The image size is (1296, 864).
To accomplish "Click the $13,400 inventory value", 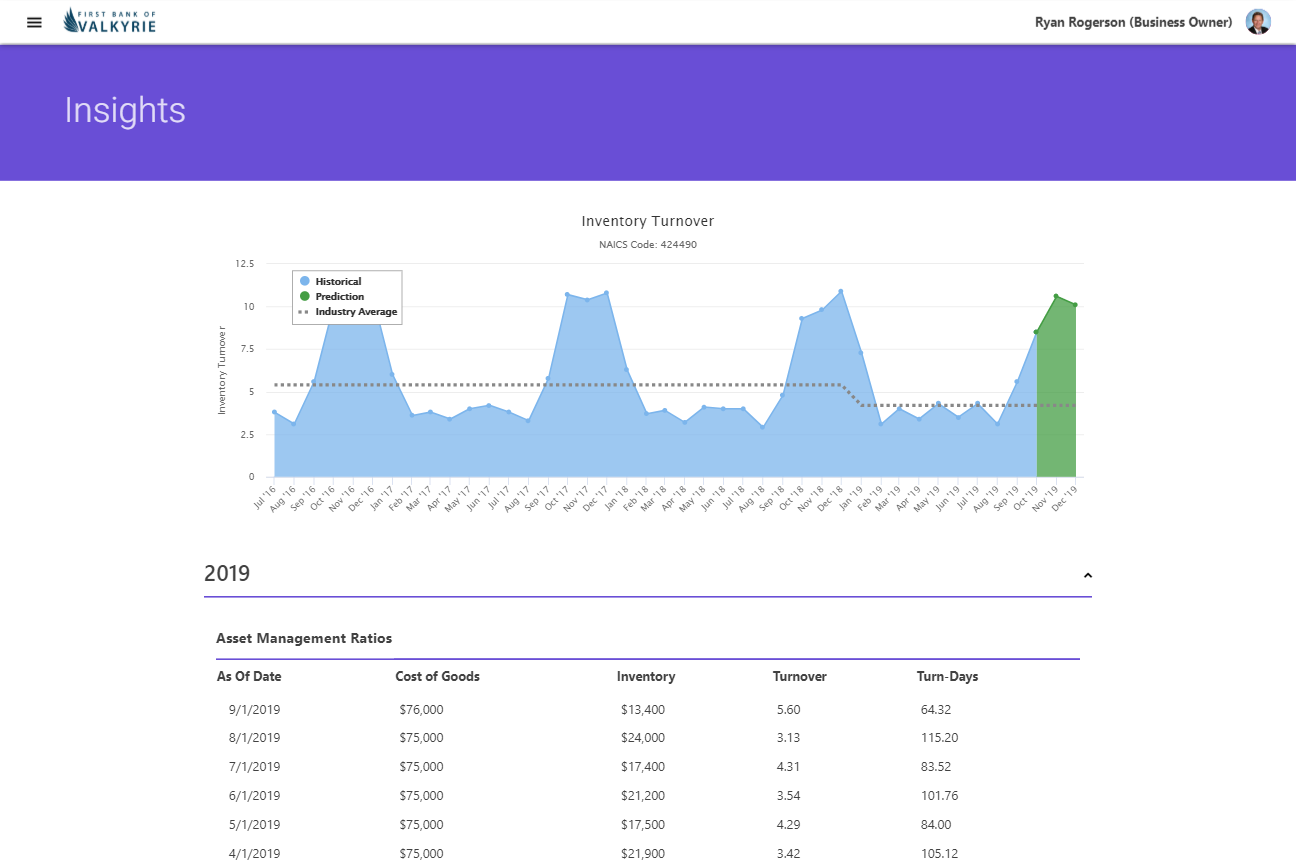I will coord(642,709).
